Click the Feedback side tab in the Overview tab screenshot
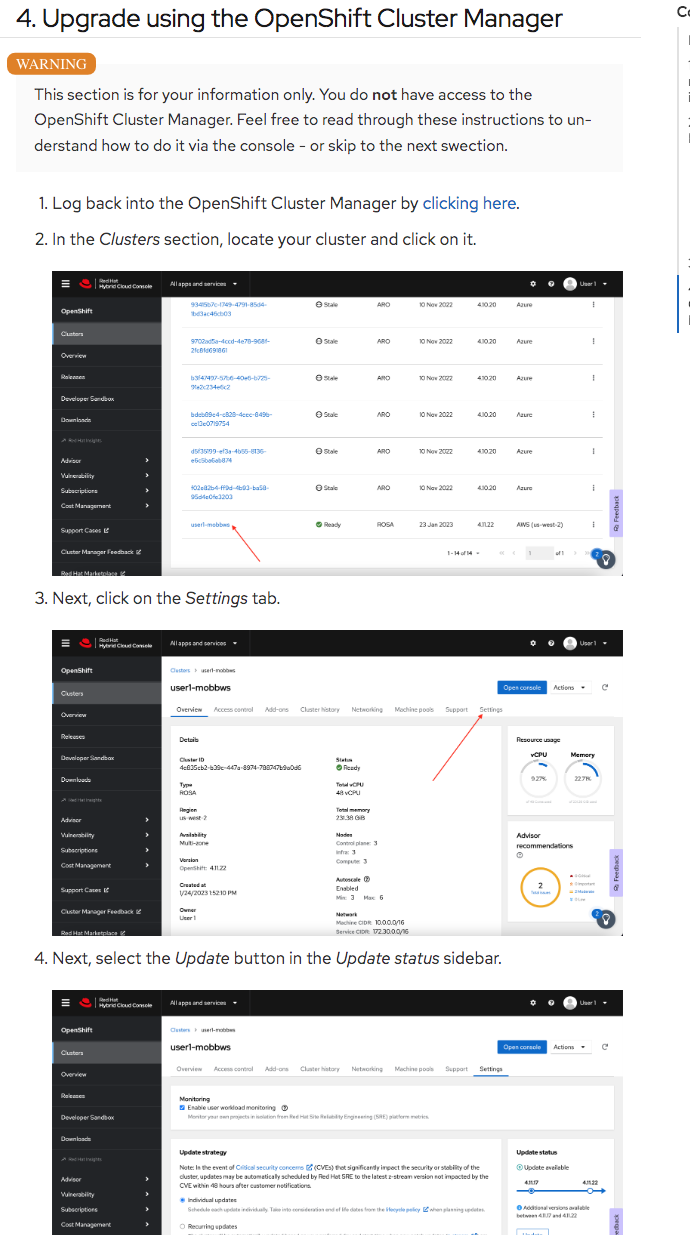The height and width of the screenshot is (1235, 690). [616, 872]
